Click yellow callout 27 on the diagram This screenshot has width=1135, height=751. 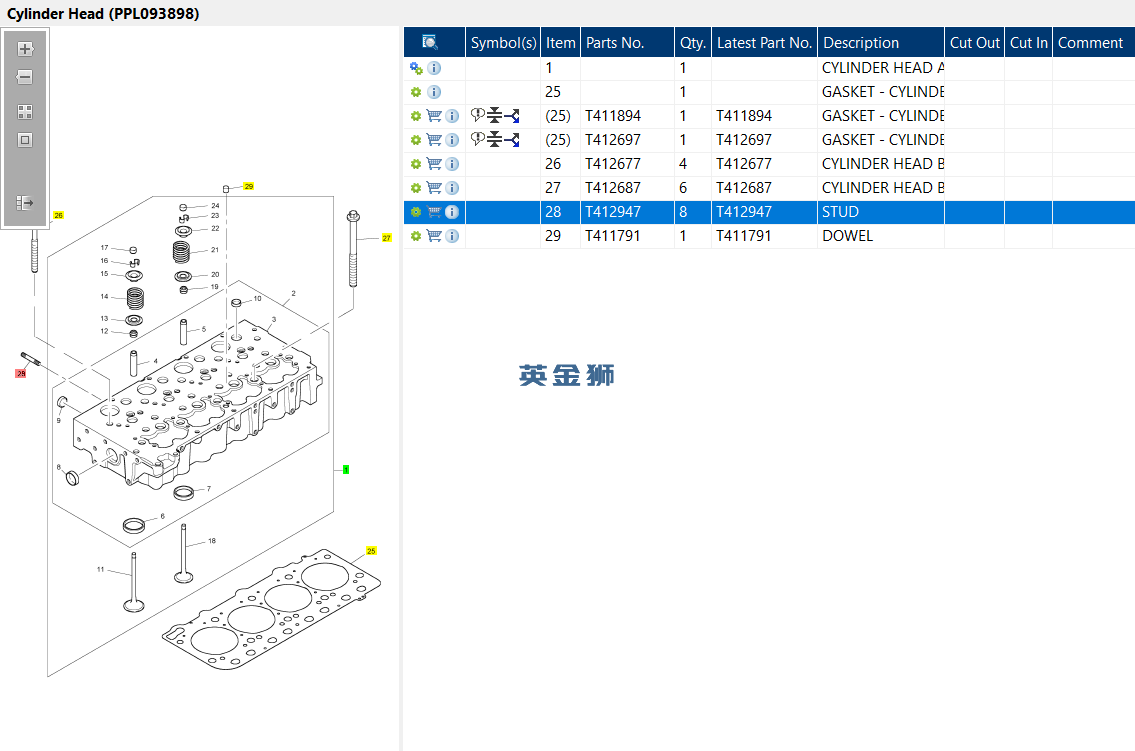386,238
